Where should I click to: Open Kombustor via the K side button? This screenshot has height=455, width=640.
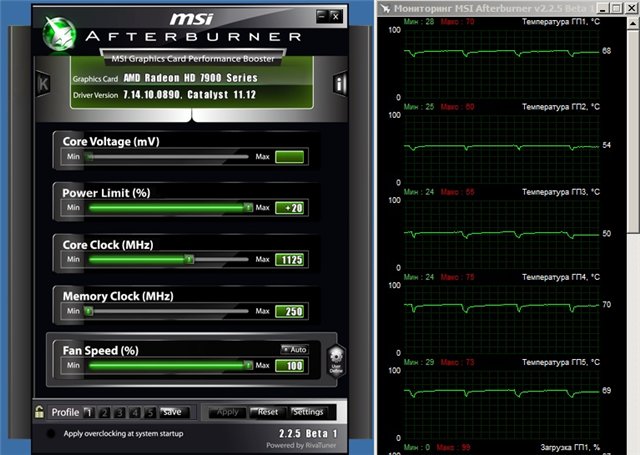43,84
